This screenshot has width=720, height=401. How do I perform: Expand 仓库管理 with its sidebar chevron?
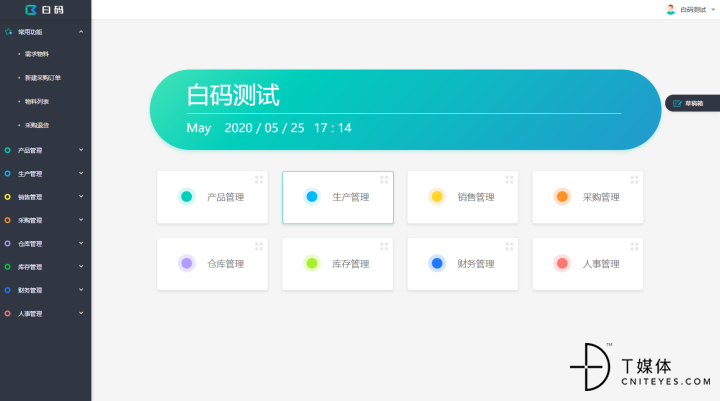coord(81,243)
